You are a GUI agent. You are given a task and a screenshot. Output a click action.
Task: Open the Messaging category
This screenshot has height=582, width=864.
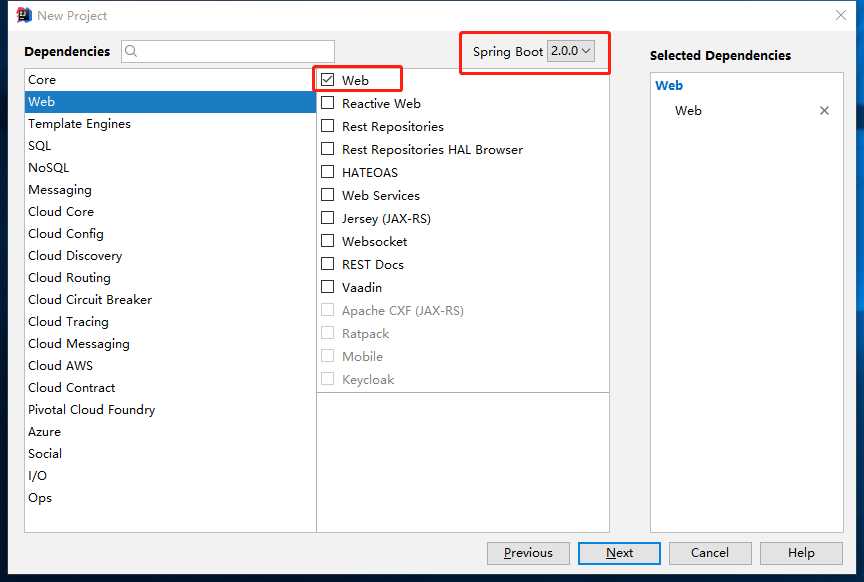[170, 190]
